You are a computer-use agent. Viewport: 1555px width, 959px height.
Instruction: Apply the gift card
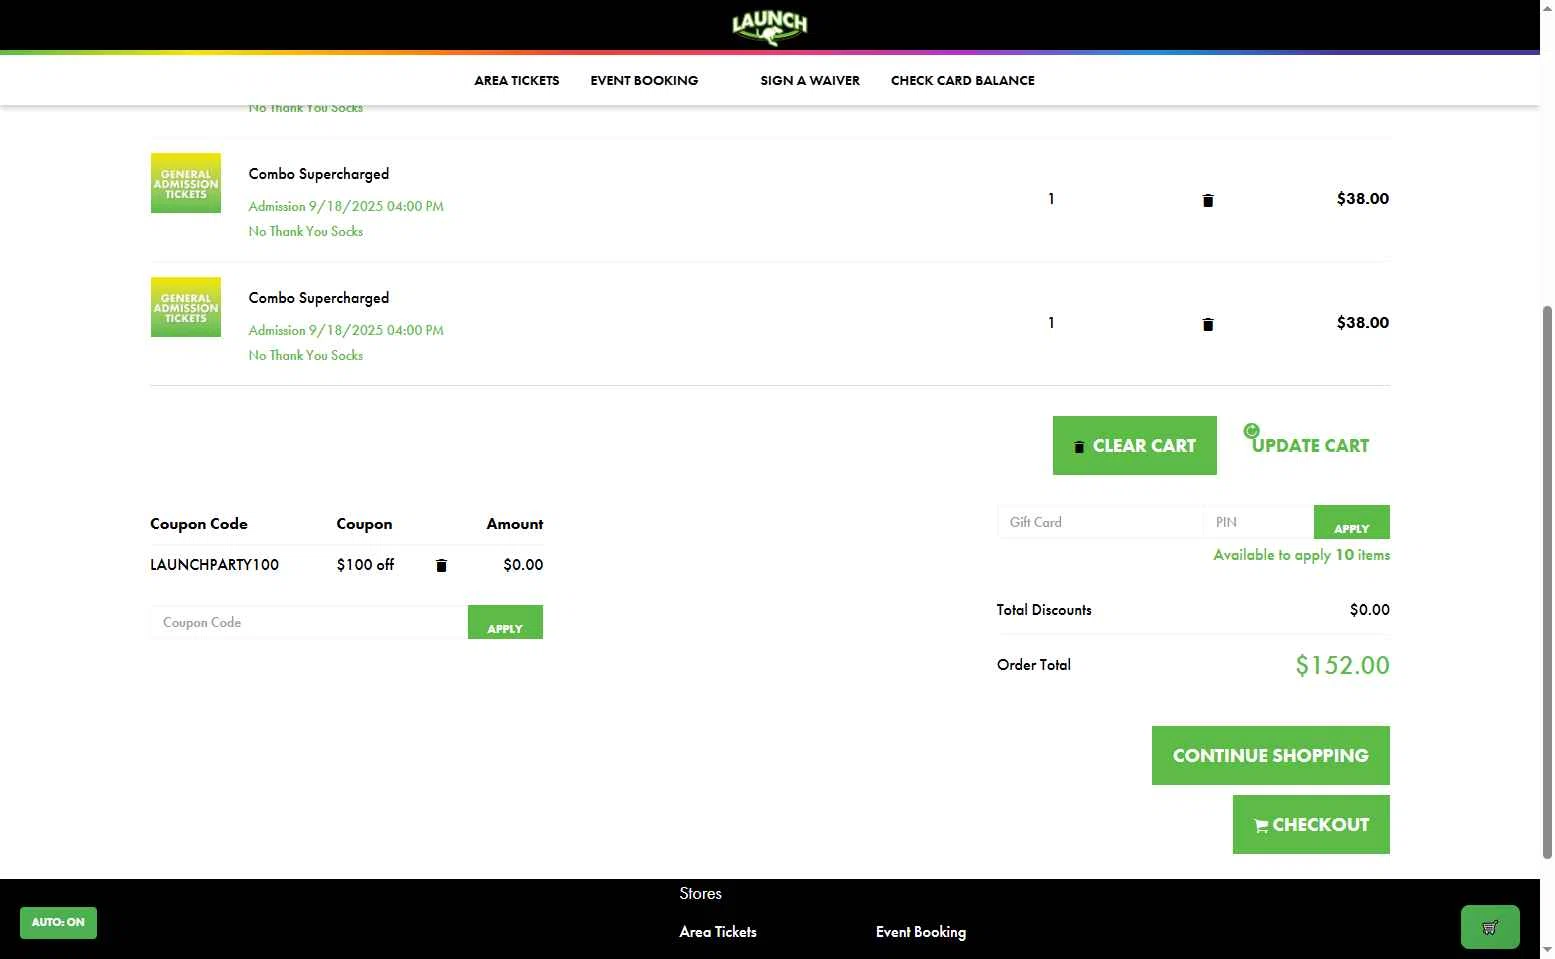click(x=1351, y=522)
